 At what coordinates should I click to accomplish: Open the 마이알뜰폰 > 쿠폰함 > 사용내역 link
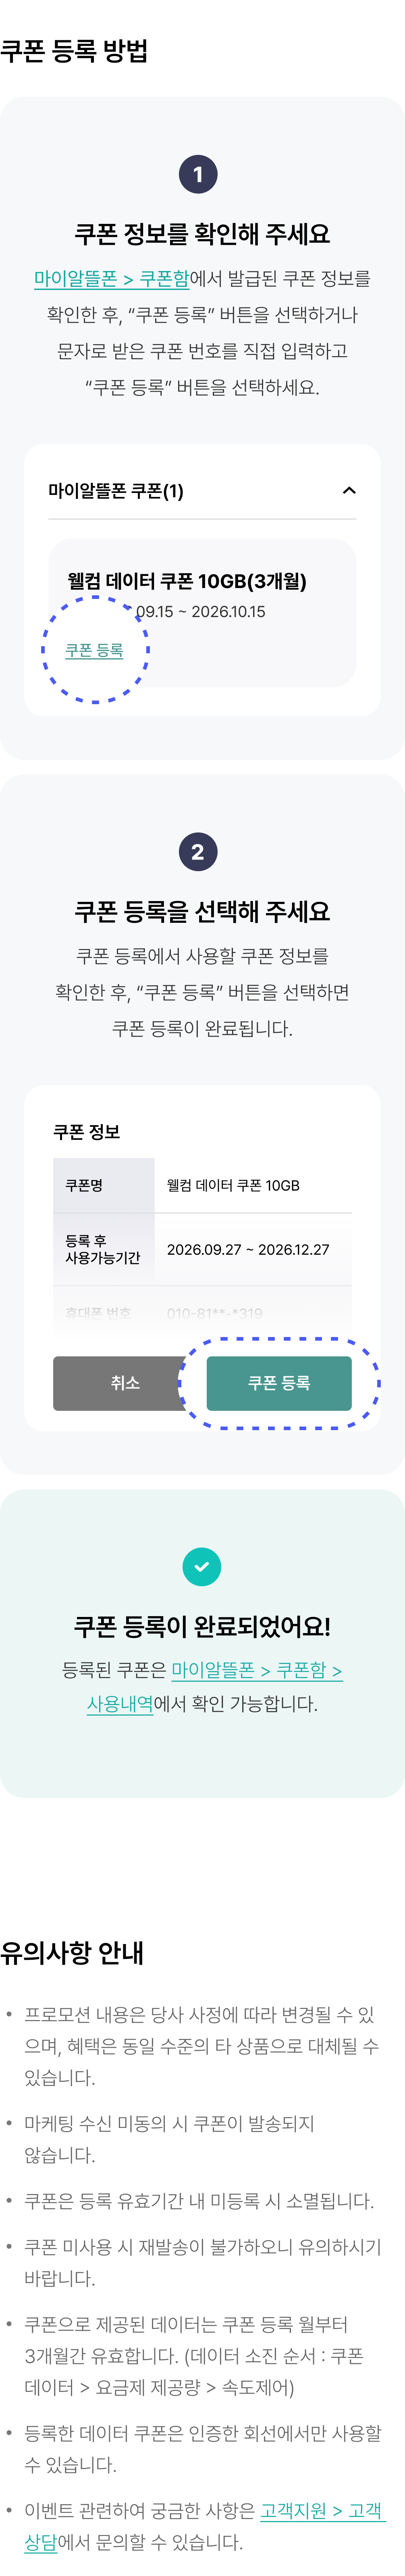tap(215, 1686)
